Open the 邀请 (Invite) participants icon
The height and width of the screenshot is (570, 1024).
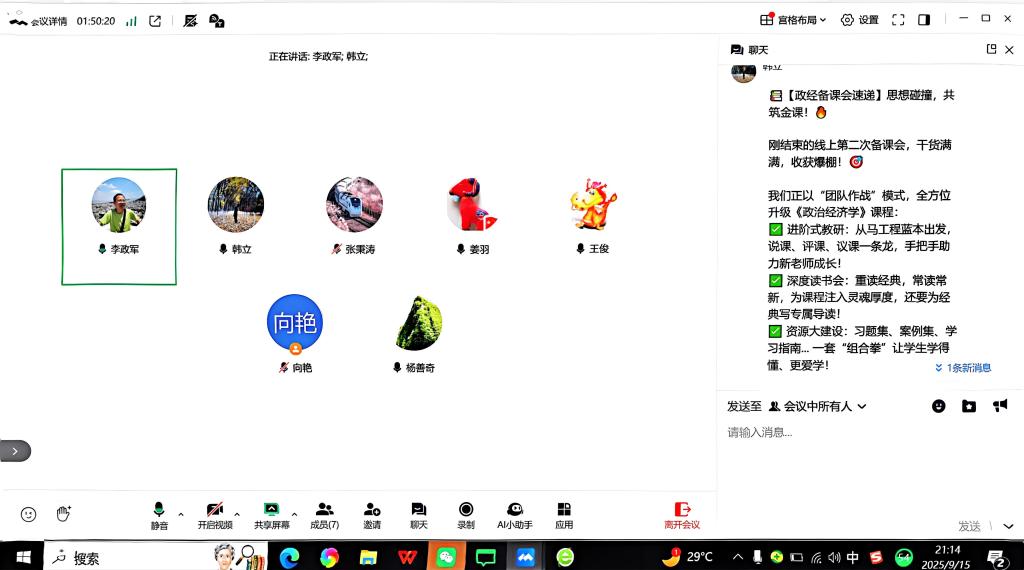click(372, 515)
